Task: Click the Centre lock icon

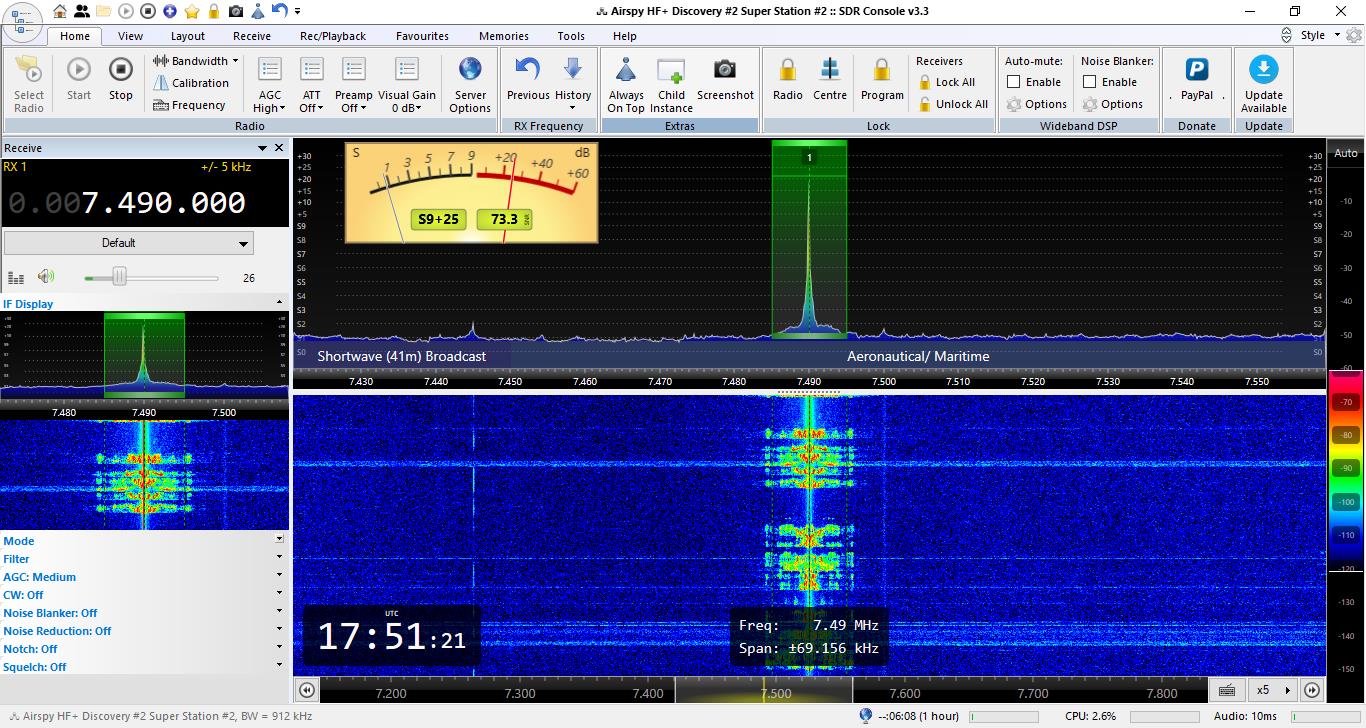Action: (830, 70)
